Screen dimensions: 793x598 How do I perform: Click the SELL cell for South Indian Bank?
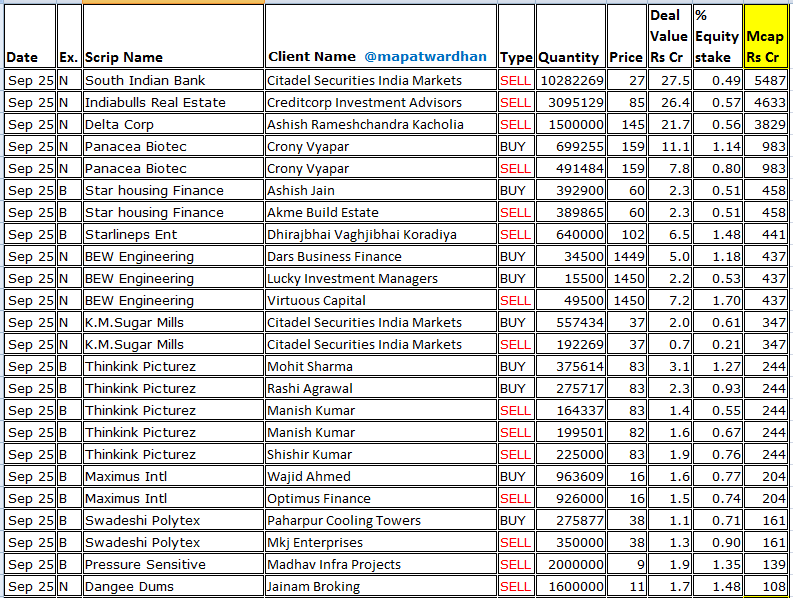point(516,80)
